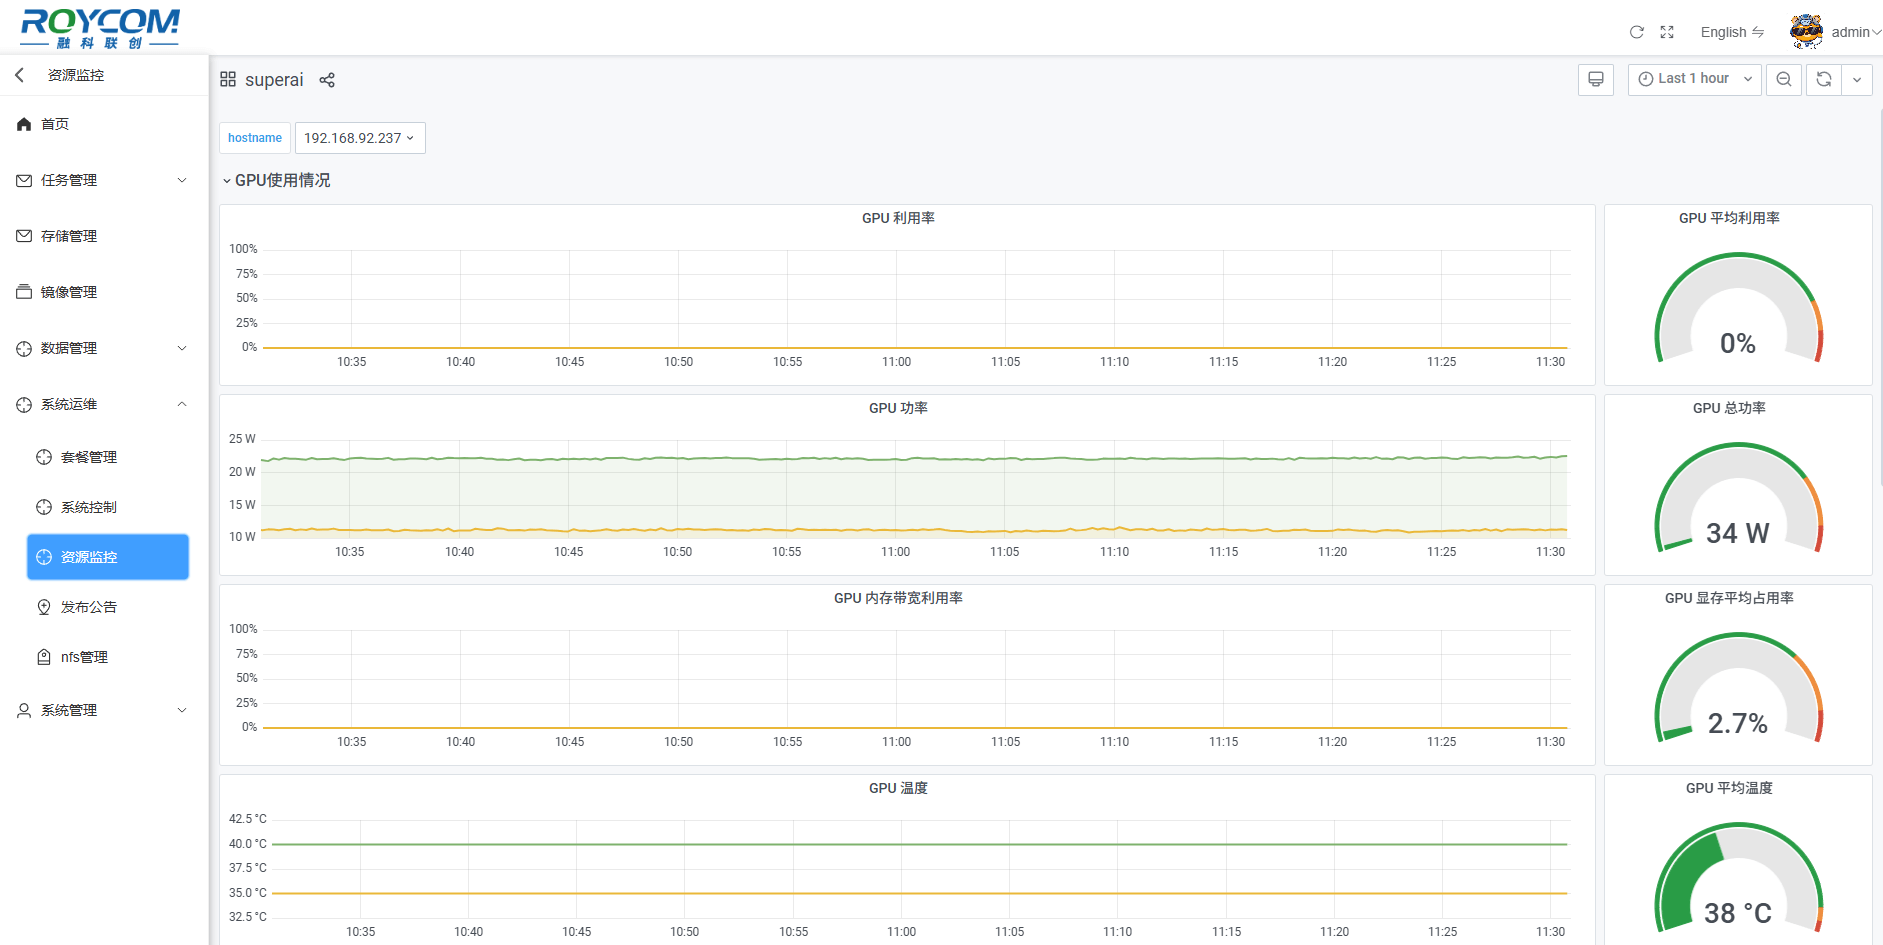Switch language using the English toggle
The image size is (1883, 945).
click(x=1732, y=32)
